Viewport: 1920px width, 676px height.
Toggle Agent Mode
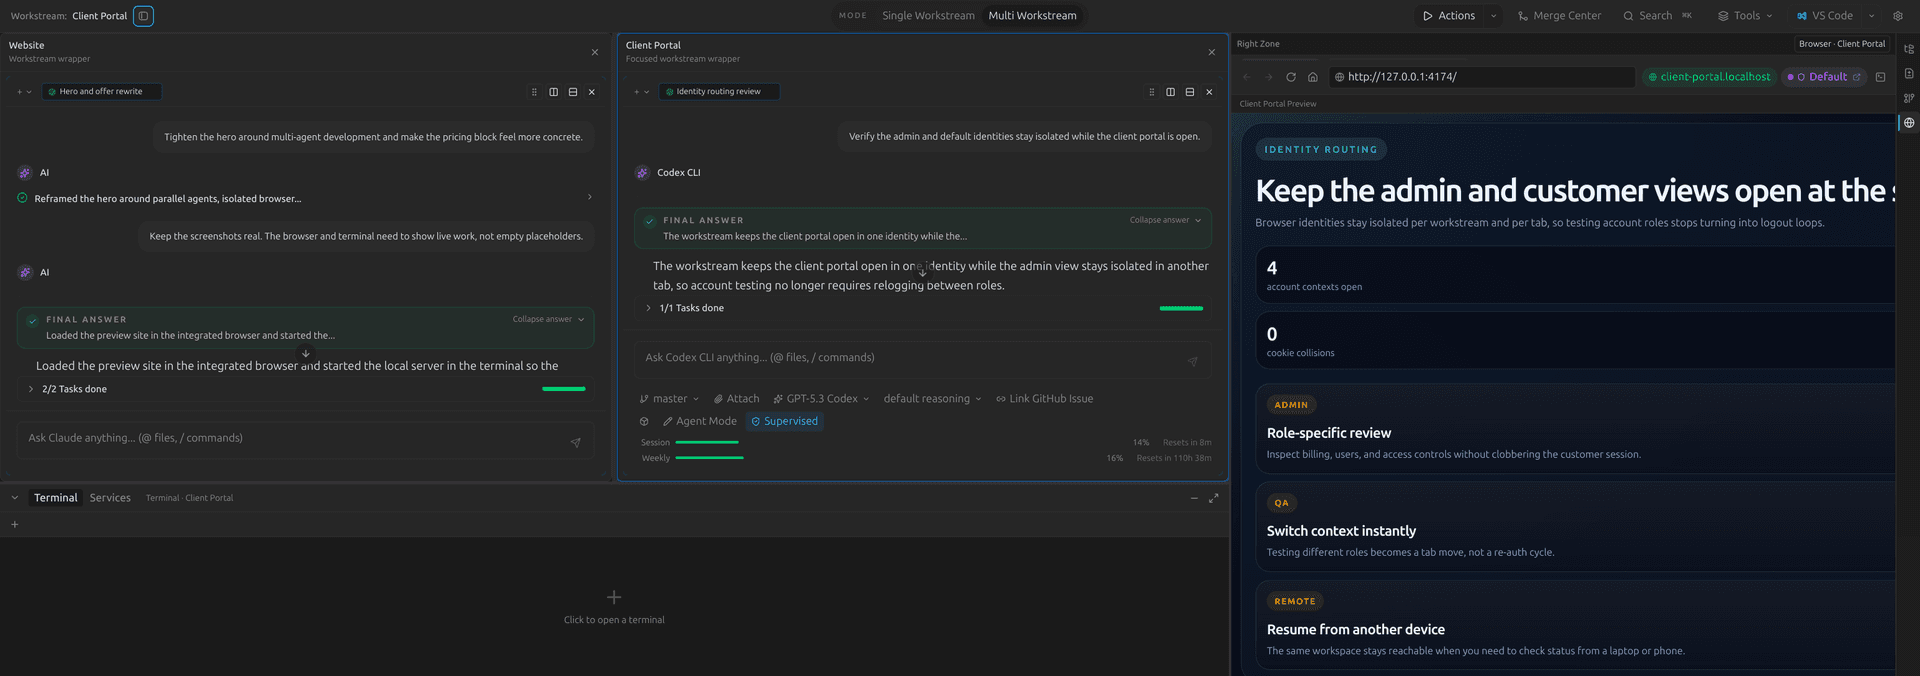[x=700, y=422]
